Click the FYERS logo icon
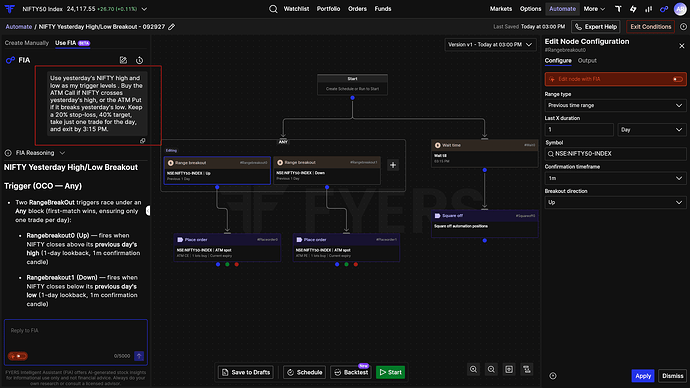This screenshot has width=690, height=388. coord(9,9)
